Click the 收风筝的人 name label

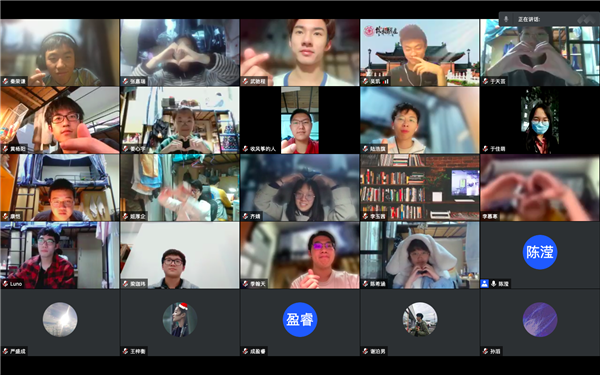coord(263,149)
